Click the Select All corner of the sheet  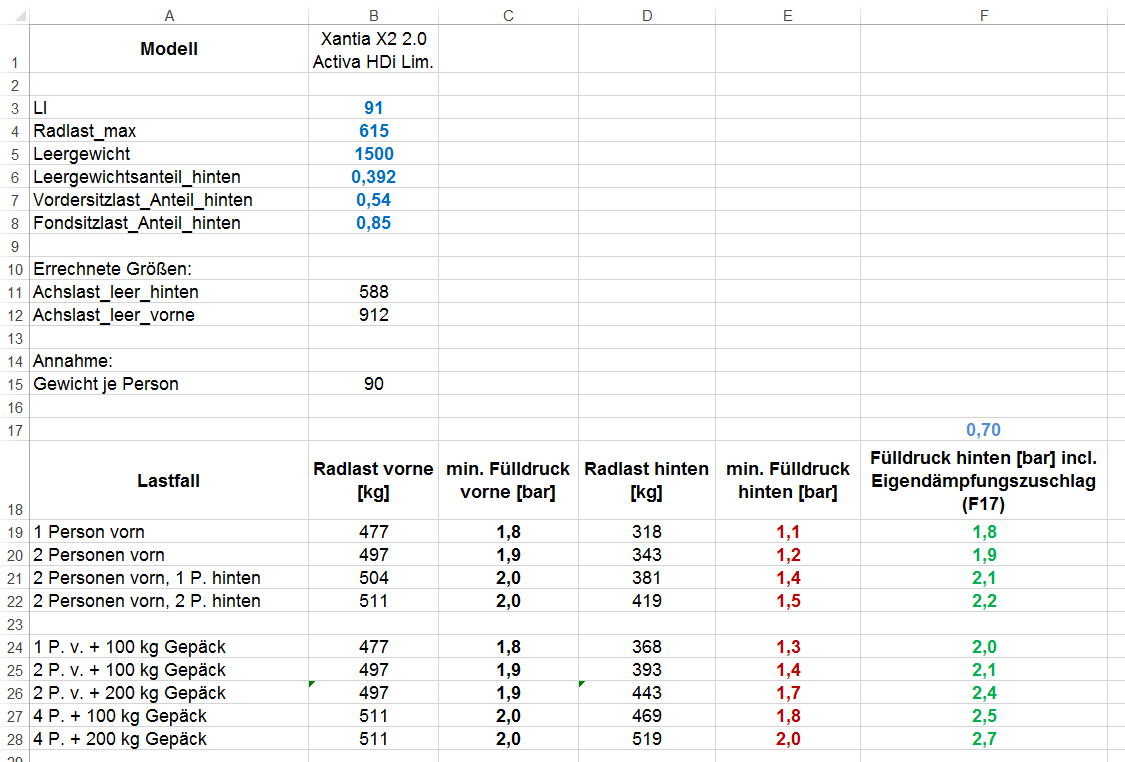14,15
